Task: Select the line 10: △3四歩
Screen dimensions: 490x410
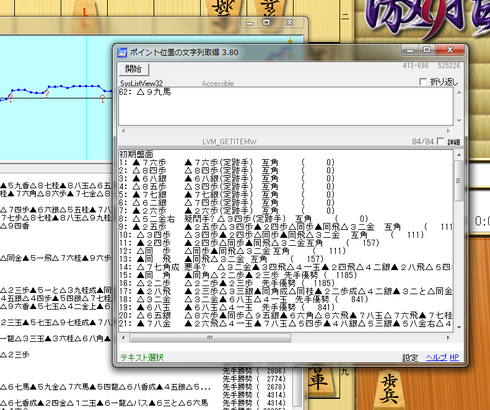Action: click(x=272, y=235)
